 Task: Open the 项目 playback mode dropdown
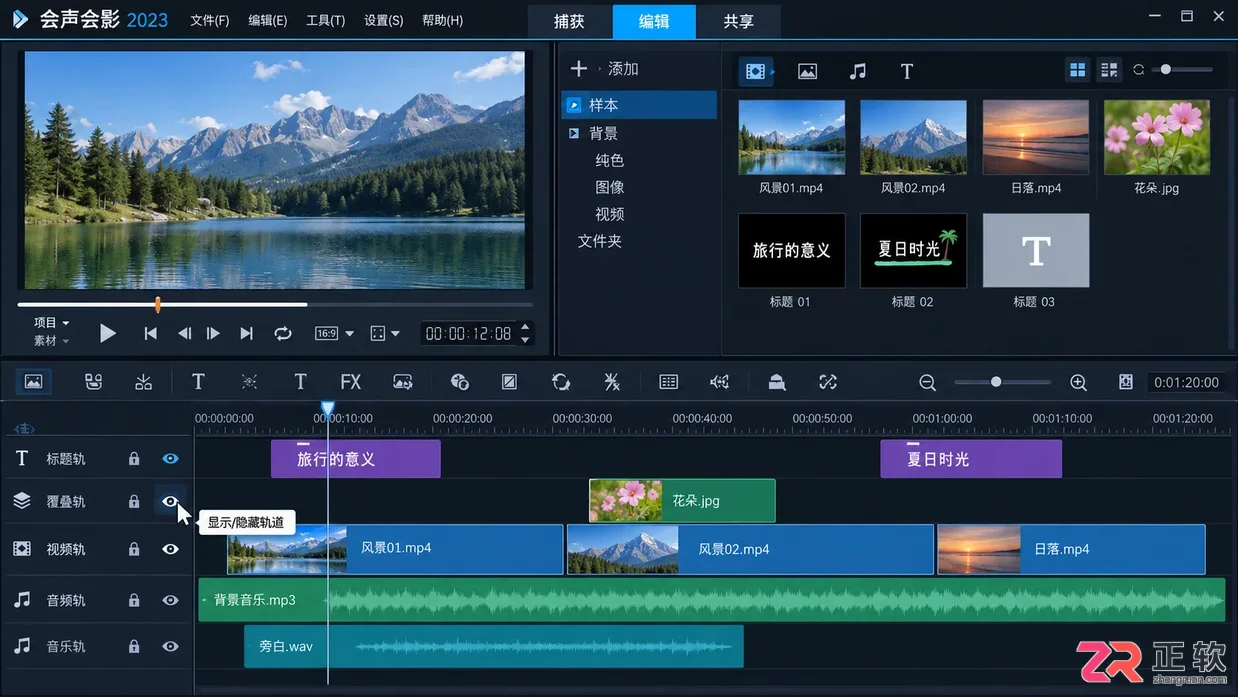(x=52, y=323)
